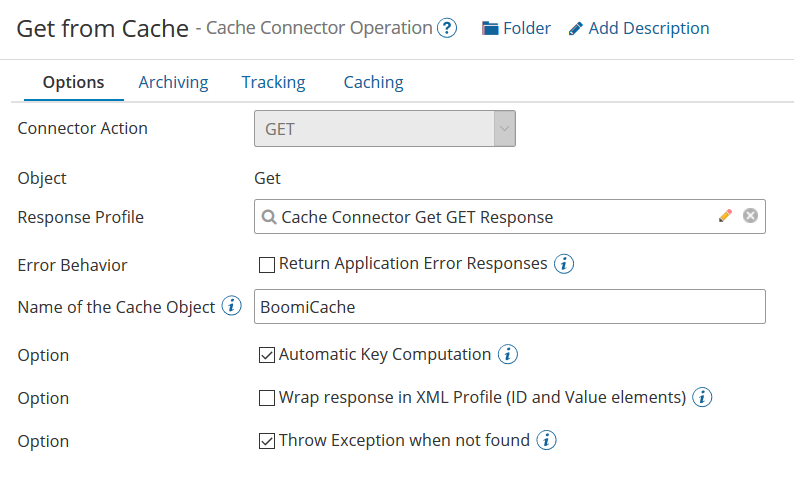Image resolution: width=794 pixels, height=482 pixels.
Task: Click the help icon beside Cache Connector Operation
Action: (x=447, y=28)
